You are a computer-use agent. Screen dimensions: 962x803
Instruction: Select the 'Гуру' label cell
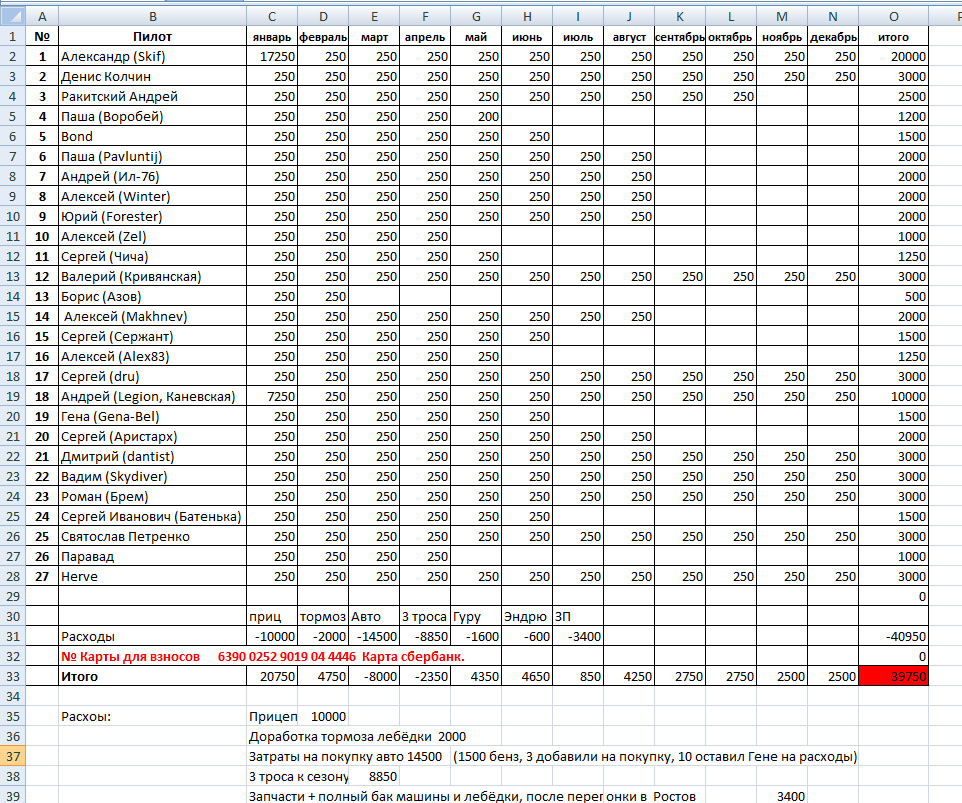click(476, 617)
